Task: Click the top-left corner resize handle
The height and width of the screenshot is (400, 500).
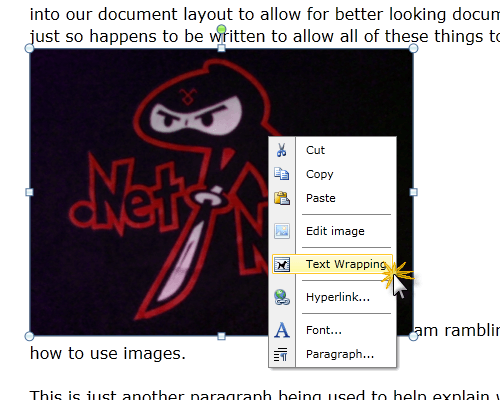Action: (29, 48)
